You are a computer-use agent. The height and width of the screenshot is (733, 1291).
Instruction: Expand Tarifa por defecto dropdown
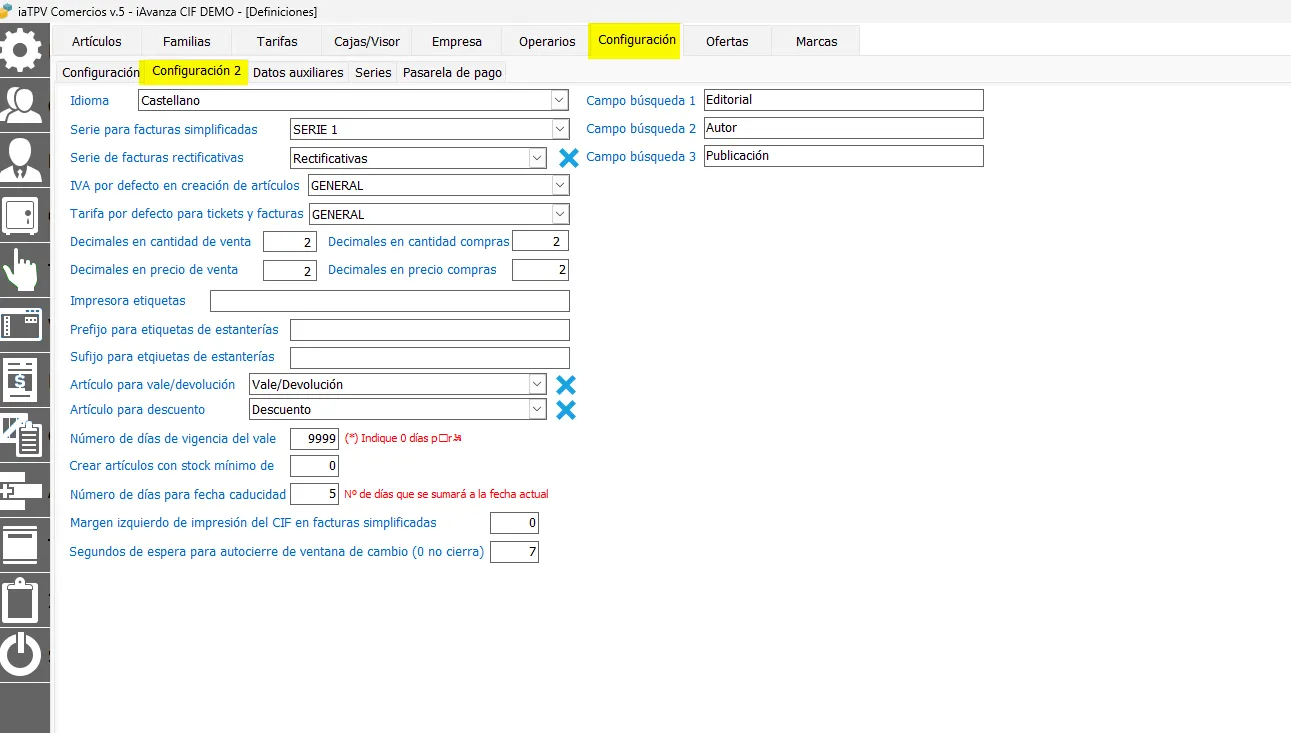point(560,214)
